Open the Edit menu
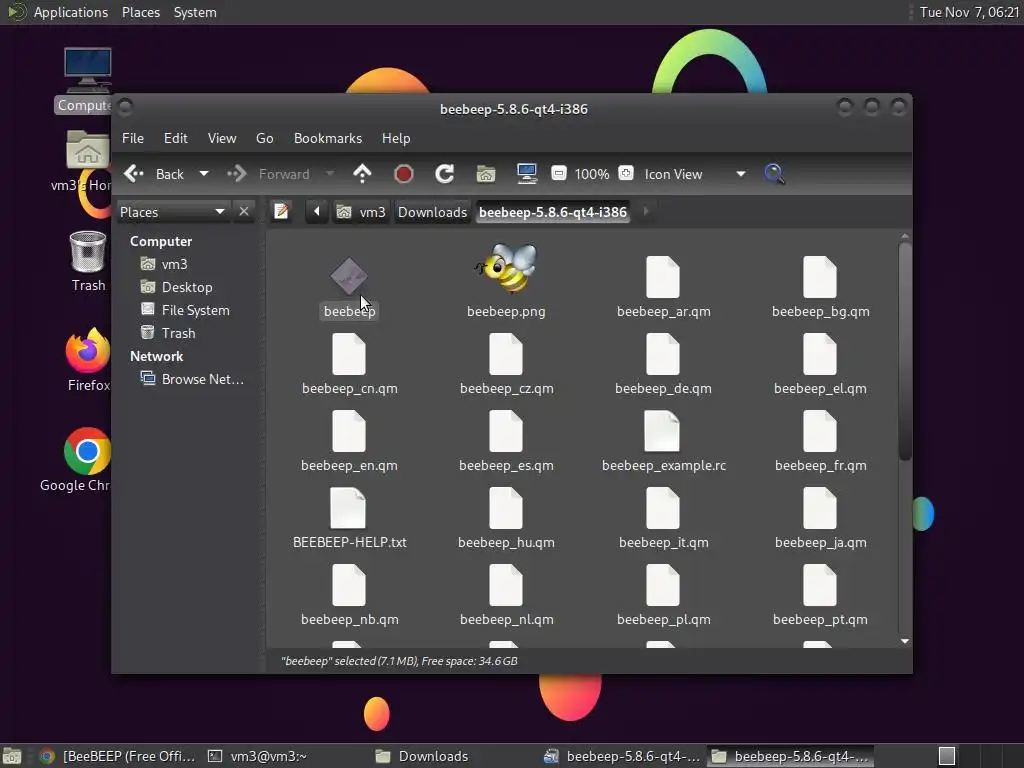The image size is (1024, 768). pos(176,138)
